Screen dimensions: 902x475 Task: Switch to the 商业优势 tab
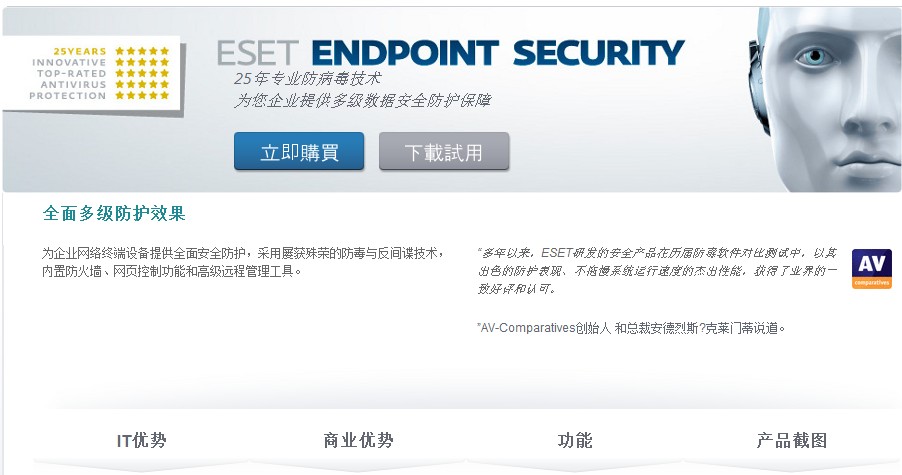(x=358, y=440)
